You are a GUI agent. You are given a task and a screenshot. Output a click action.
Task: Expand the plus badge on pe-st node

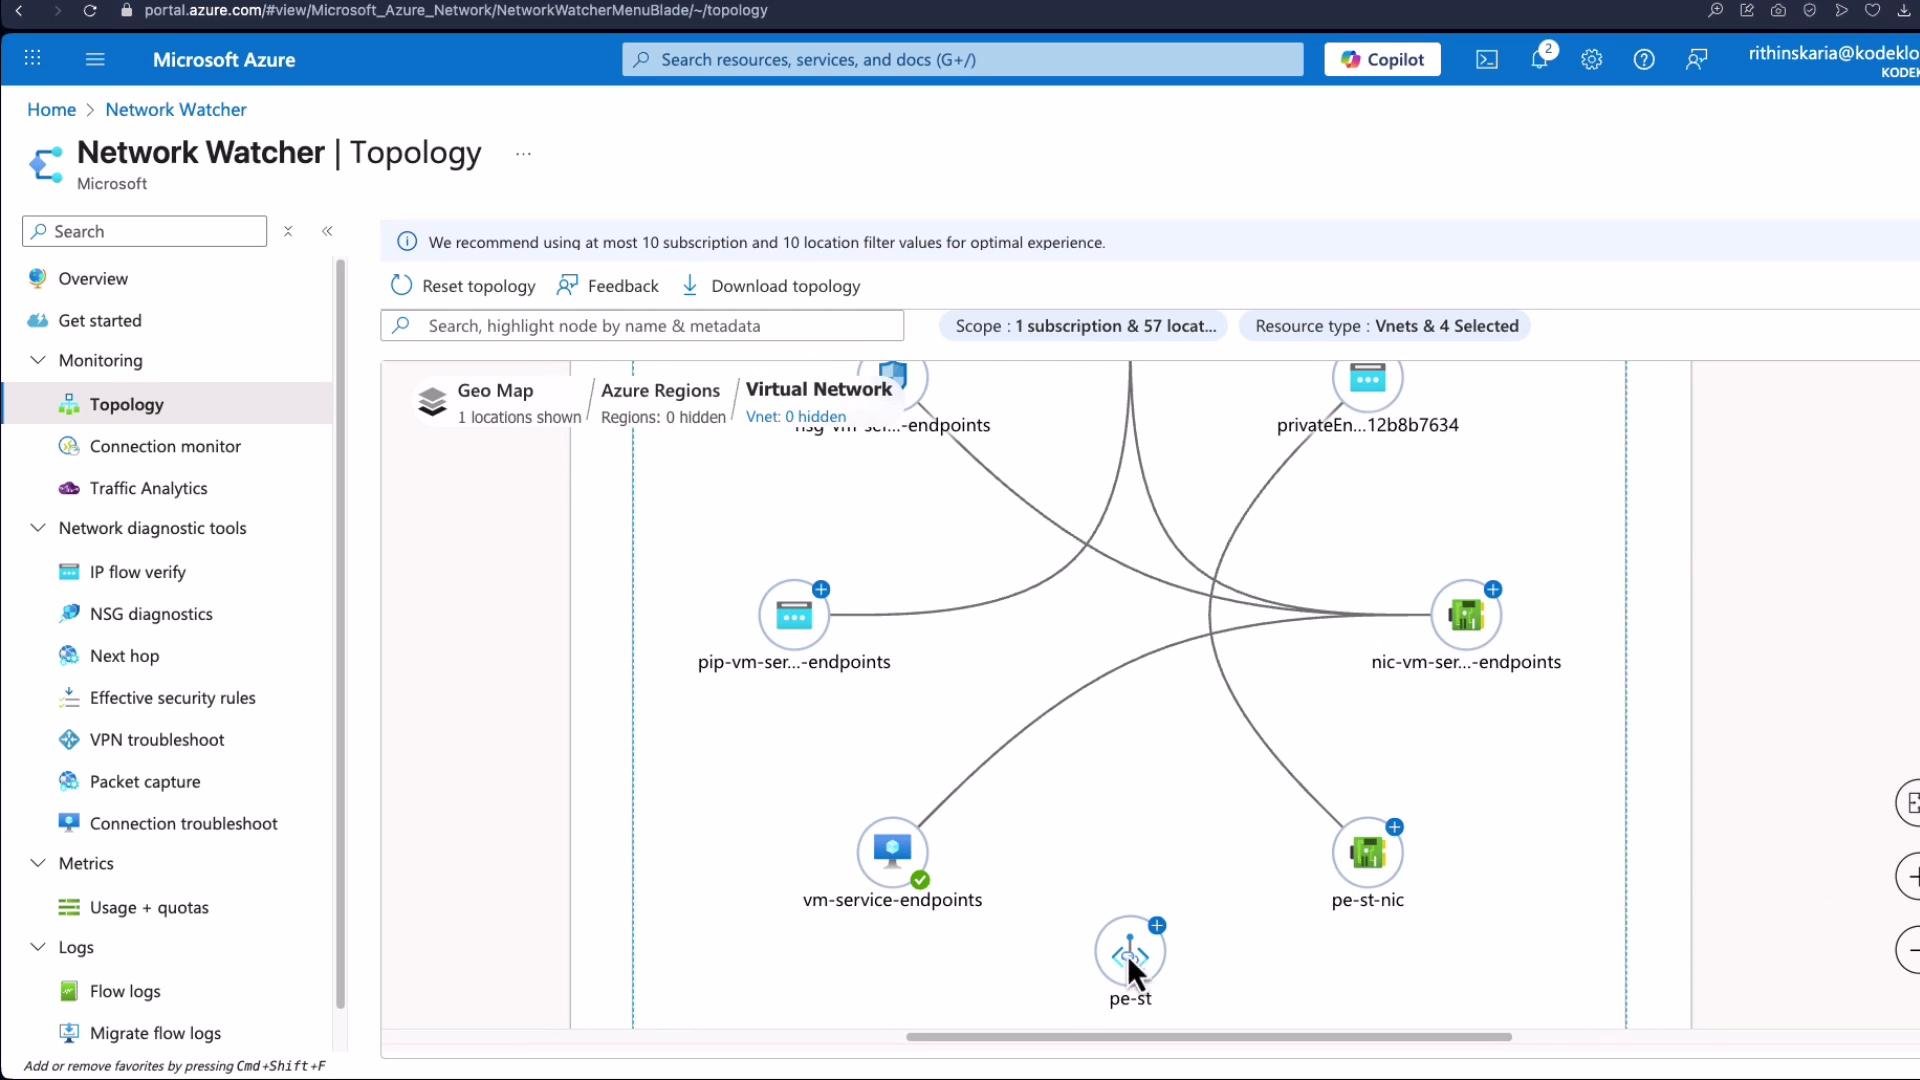tap(1157, 925)
